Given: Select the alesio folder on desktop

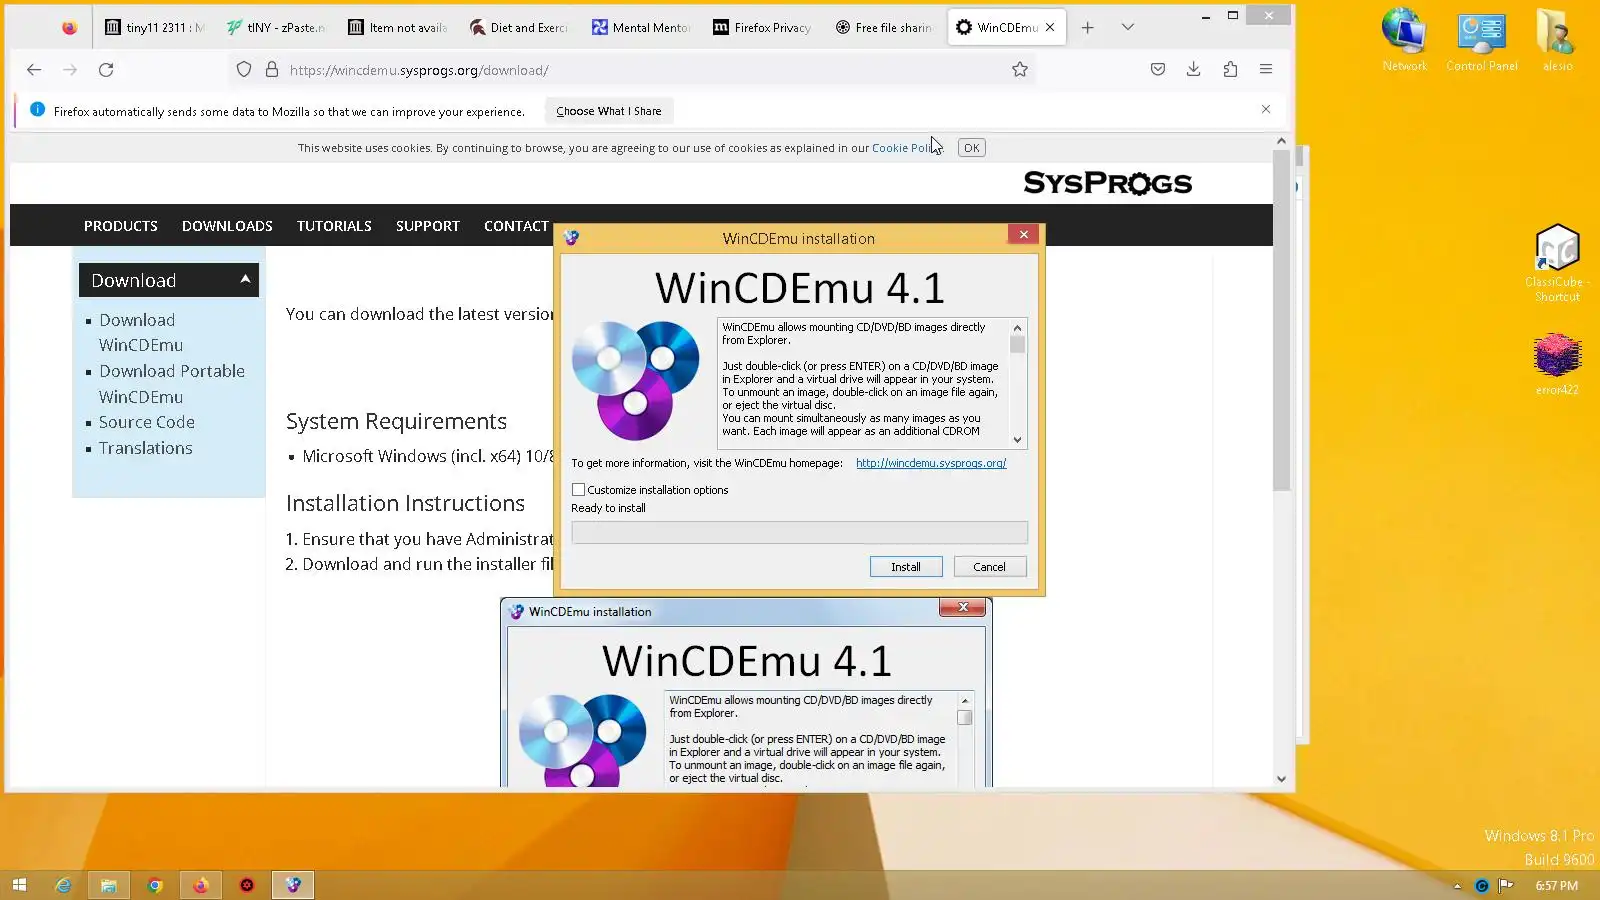Looking at the screenshot, I should (1557, 40).
